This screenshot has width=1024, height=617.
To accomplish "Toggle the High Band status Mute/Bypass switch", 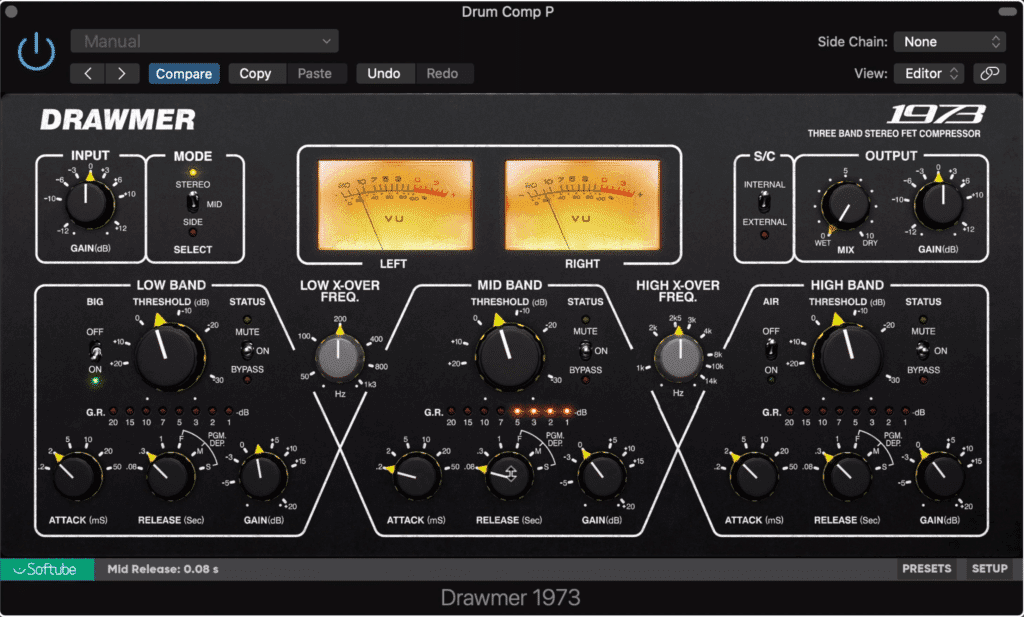I will click(x=923, y=351).
